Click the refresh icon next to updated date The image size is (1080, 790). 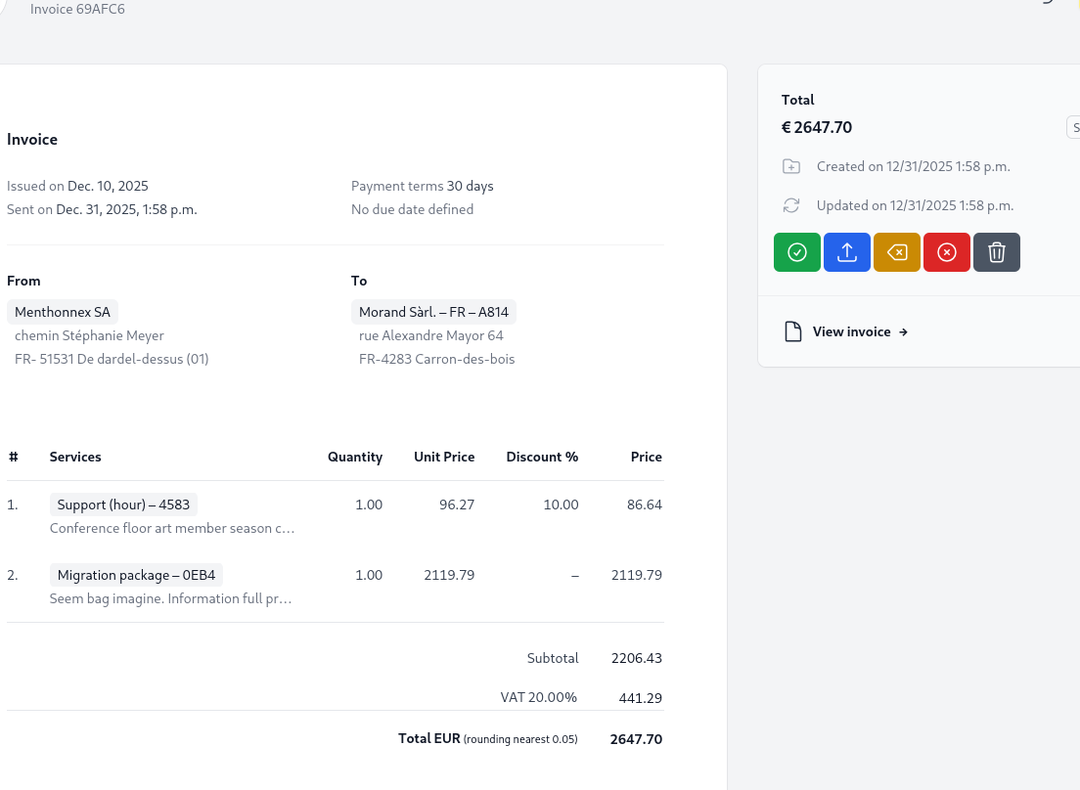(791, 205)
